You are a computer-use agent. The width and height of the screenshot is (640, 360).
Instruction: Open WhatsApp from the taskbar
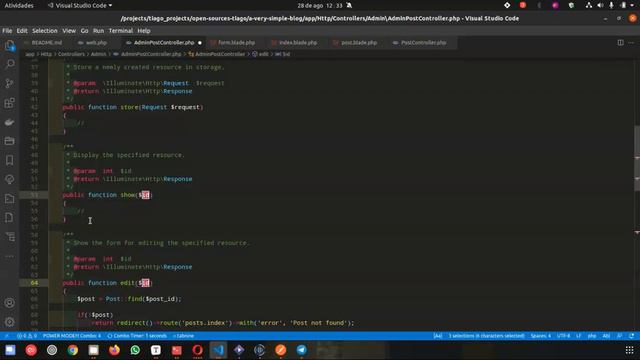pos(135,350)
